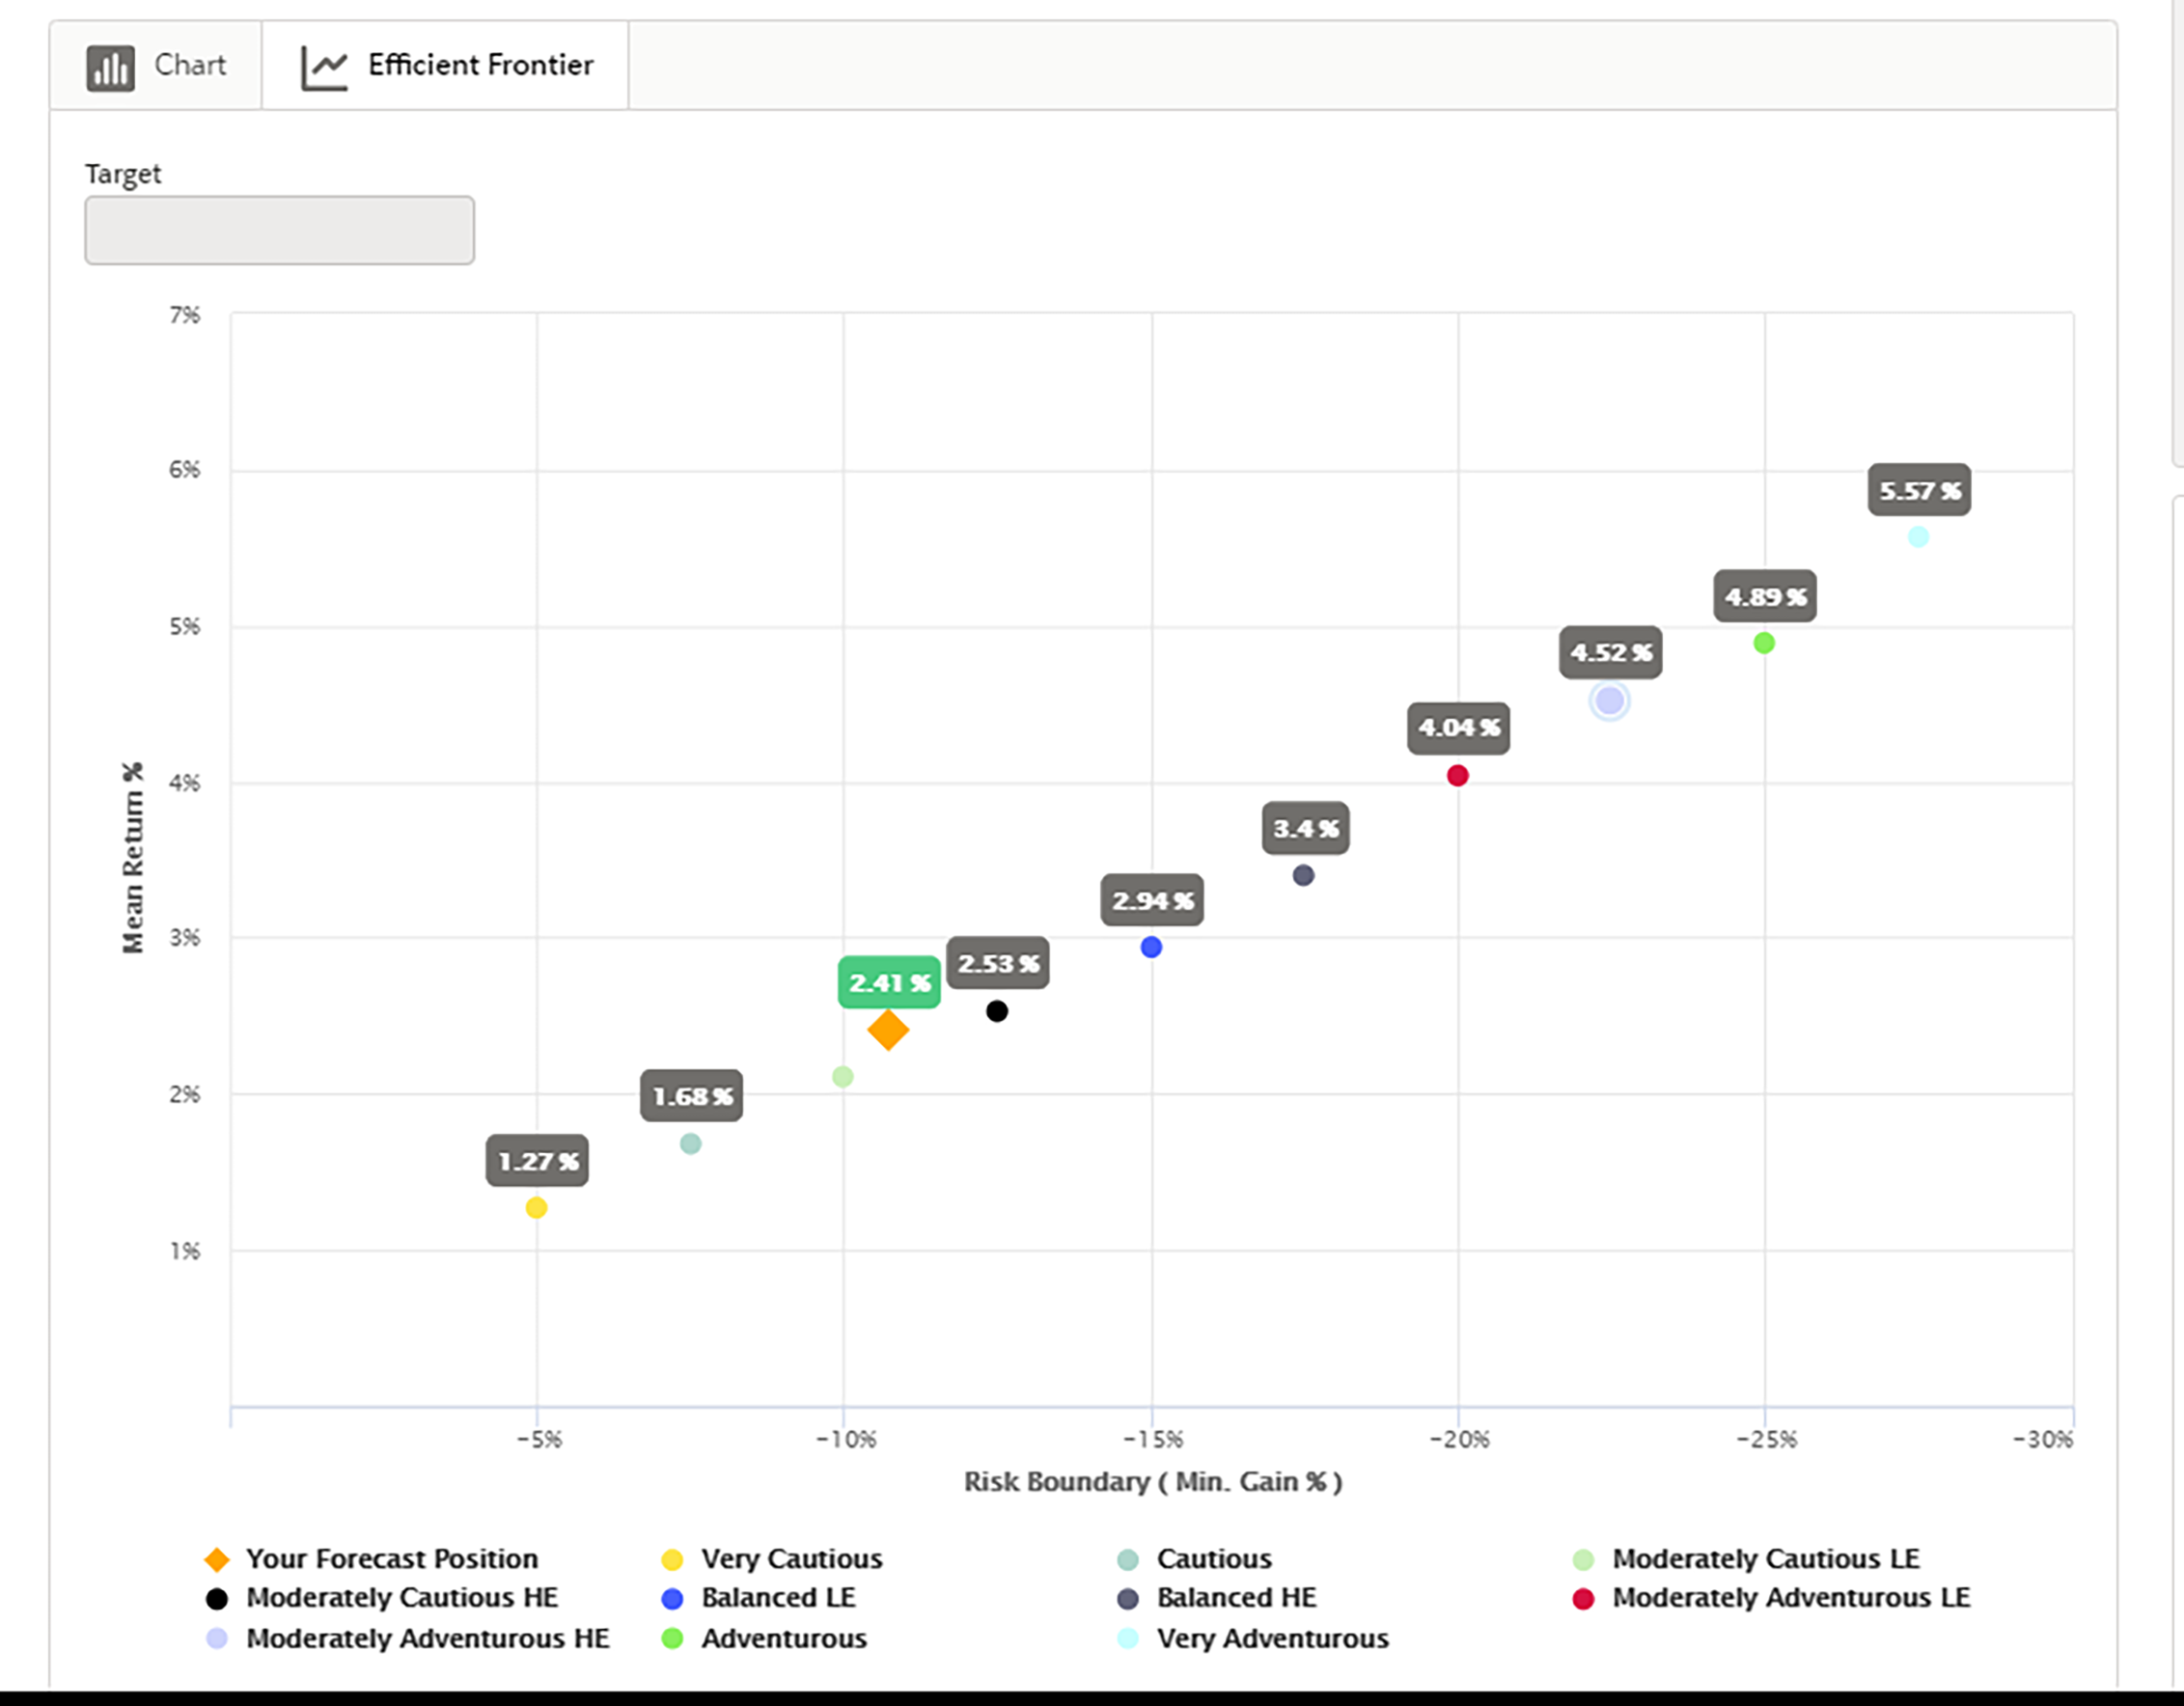This screenshot has width=2184, height=1706.
Task: Click the 2.94 % data label
Action: (x=1152, y=900)
